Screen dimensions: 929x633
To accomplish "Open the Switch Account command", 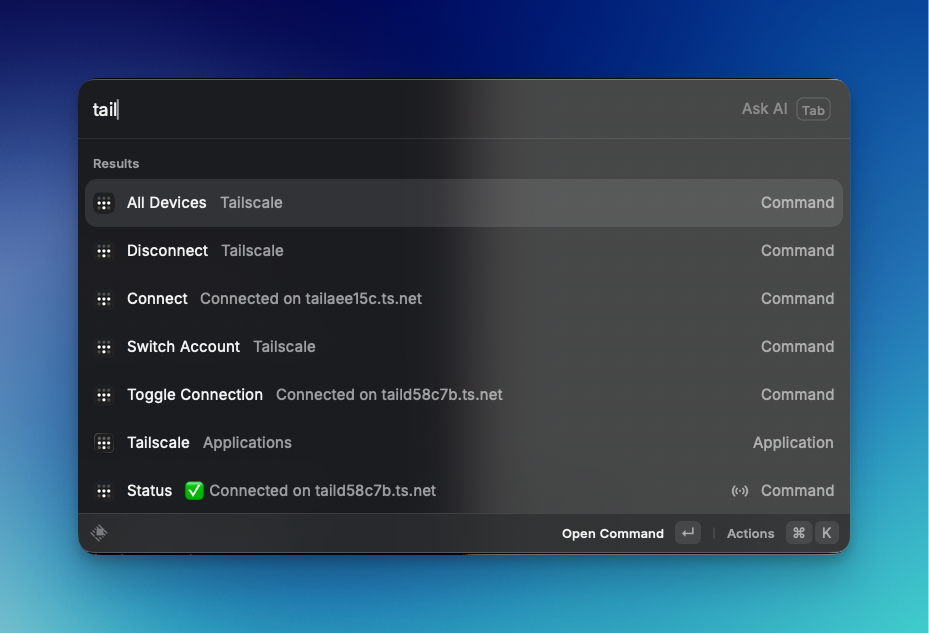I will [183, 347].
